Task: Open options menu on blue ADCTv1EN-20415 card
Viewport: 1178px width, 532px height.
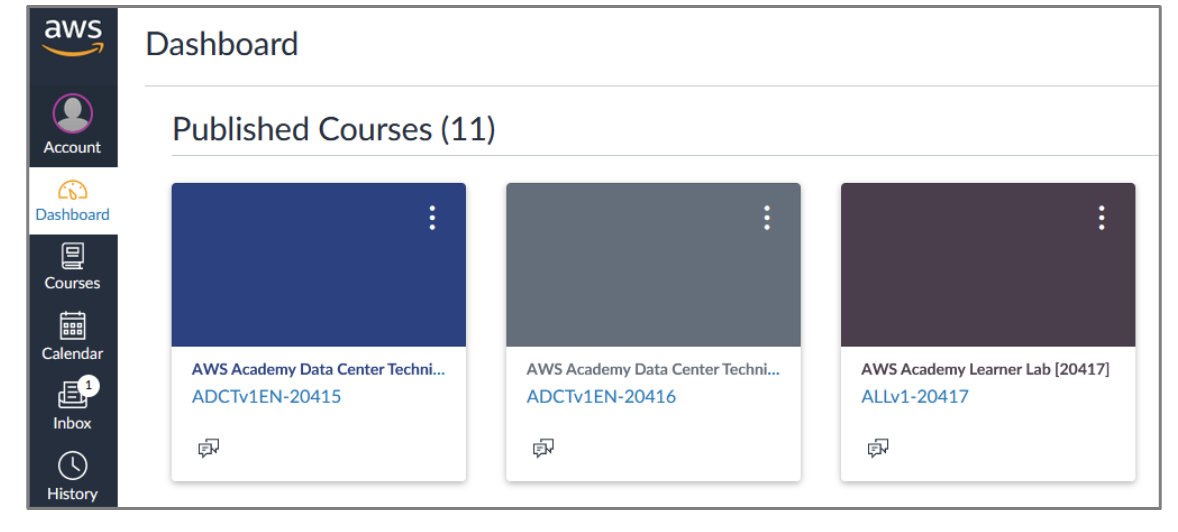Action: coord(432,218)
